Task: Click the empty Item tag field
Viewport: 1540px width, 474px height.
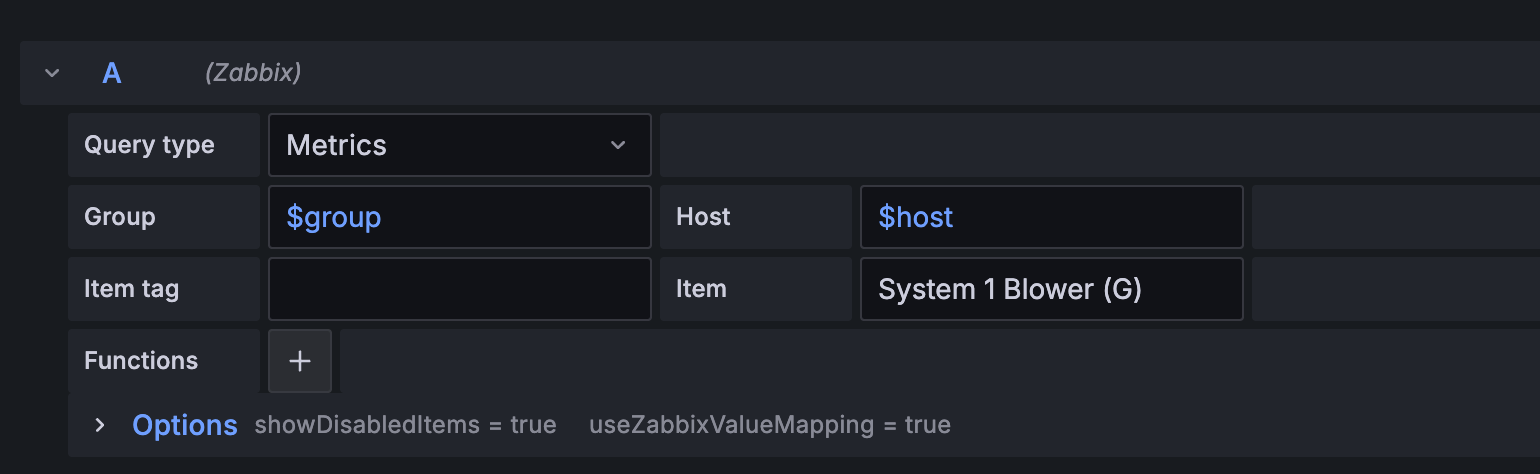Action: click(x=460, y=289)
